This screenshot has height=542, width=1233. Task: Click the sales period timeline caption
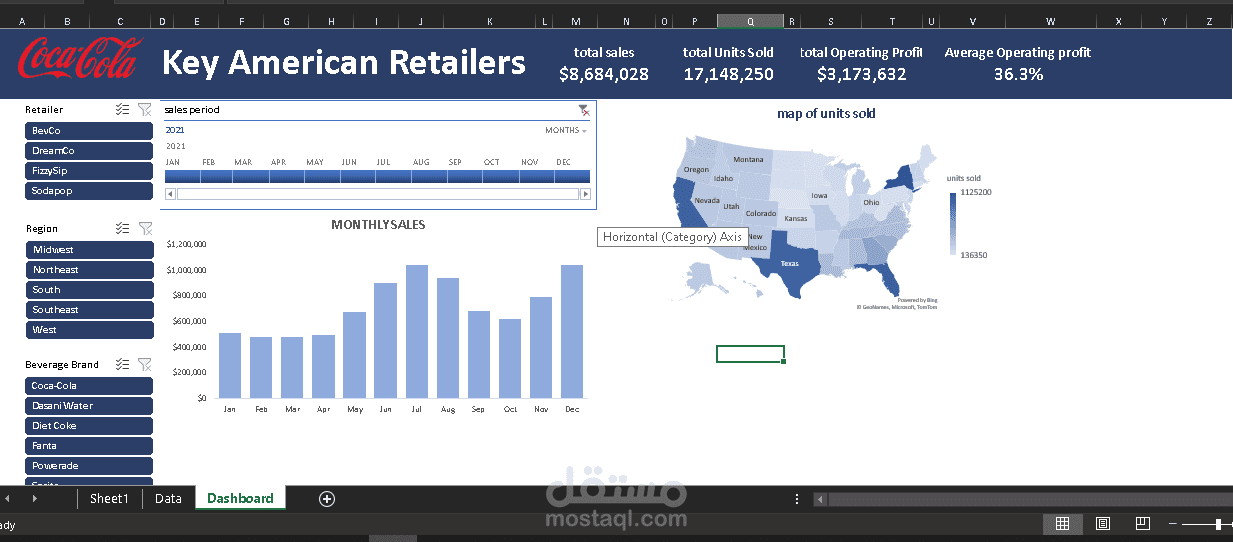point(192,110)
